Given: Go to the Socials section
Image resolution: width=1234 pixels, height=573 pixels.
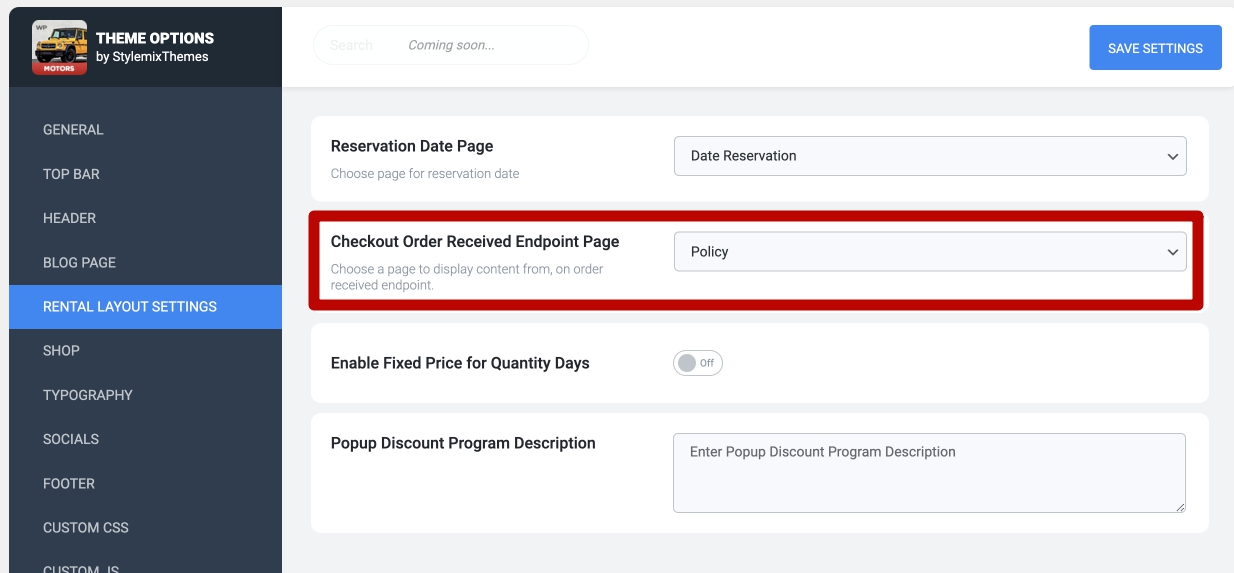Looking at the screenshot, I should [71, 439].
